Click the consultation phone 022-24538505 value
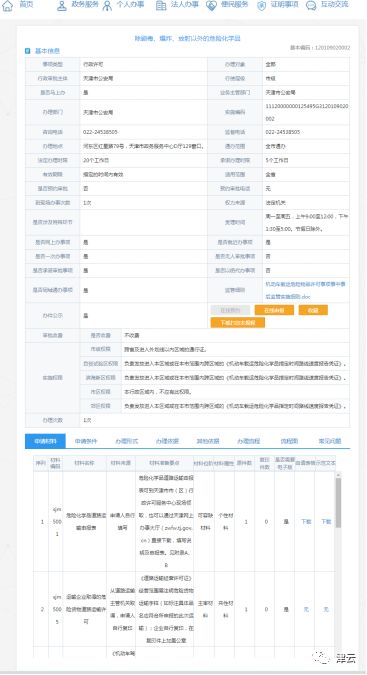This screenshot has width=367, height=675. click(100, 132)
